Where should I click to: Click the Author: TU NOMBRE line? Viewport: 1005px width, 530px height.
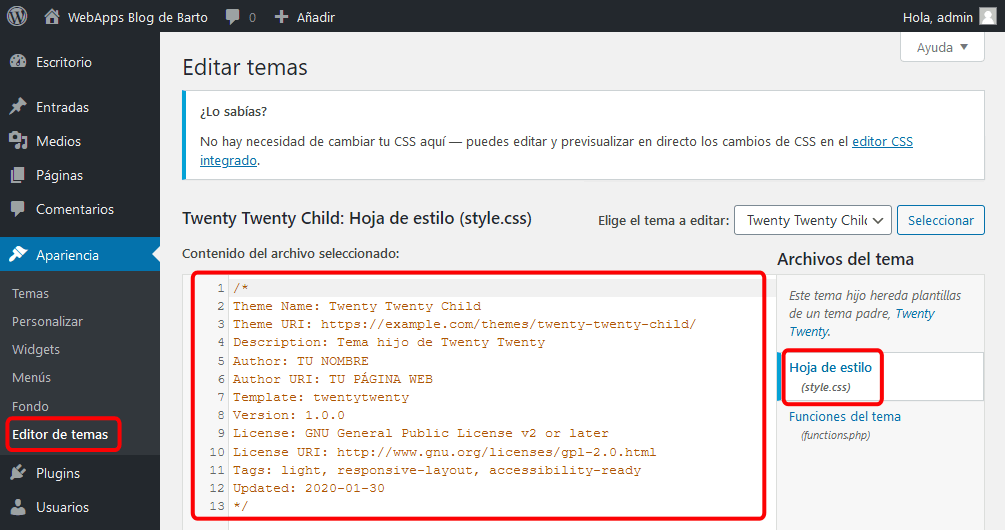click(x=301, y=361)
